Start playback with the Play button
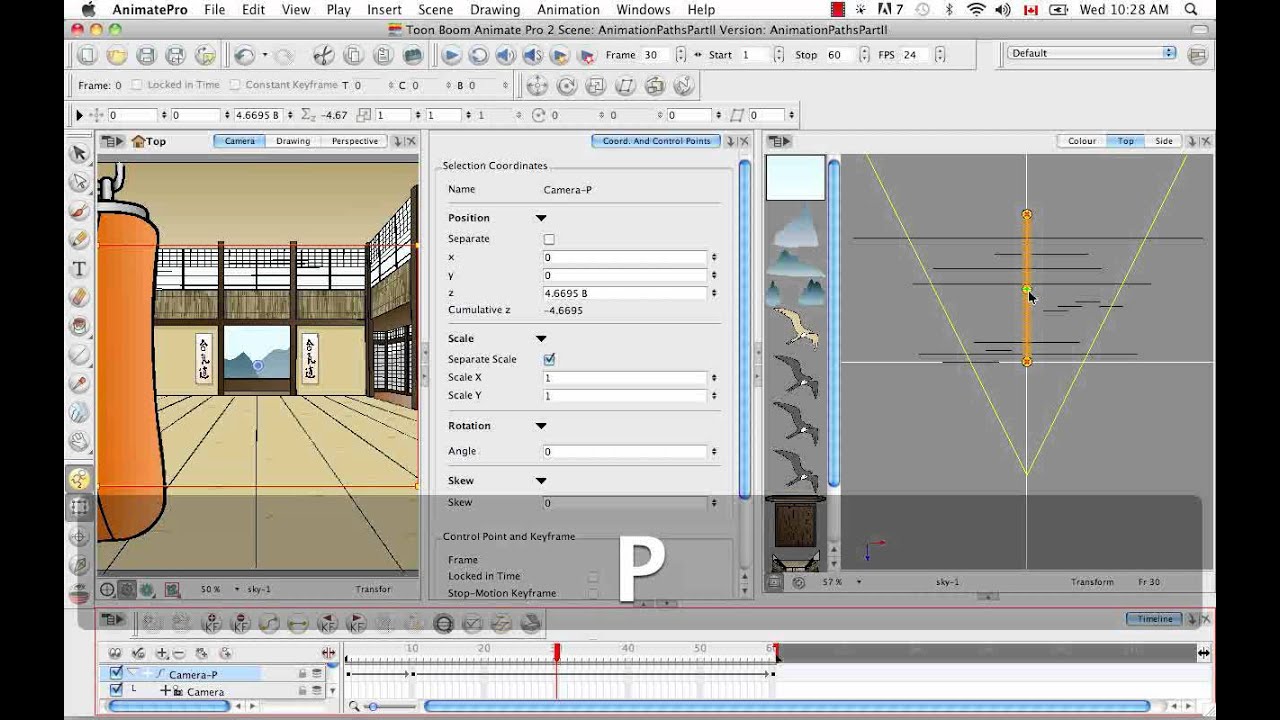 coord(451,55)
